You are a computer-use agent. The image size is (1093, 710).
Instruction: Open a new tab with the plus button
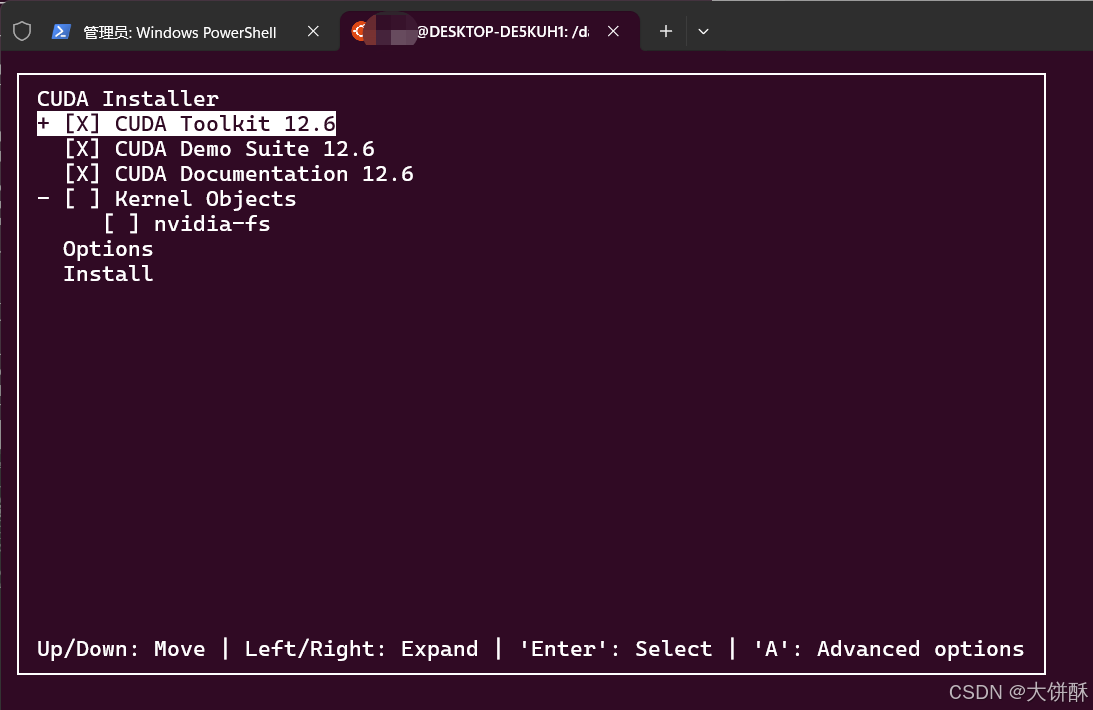666,31
